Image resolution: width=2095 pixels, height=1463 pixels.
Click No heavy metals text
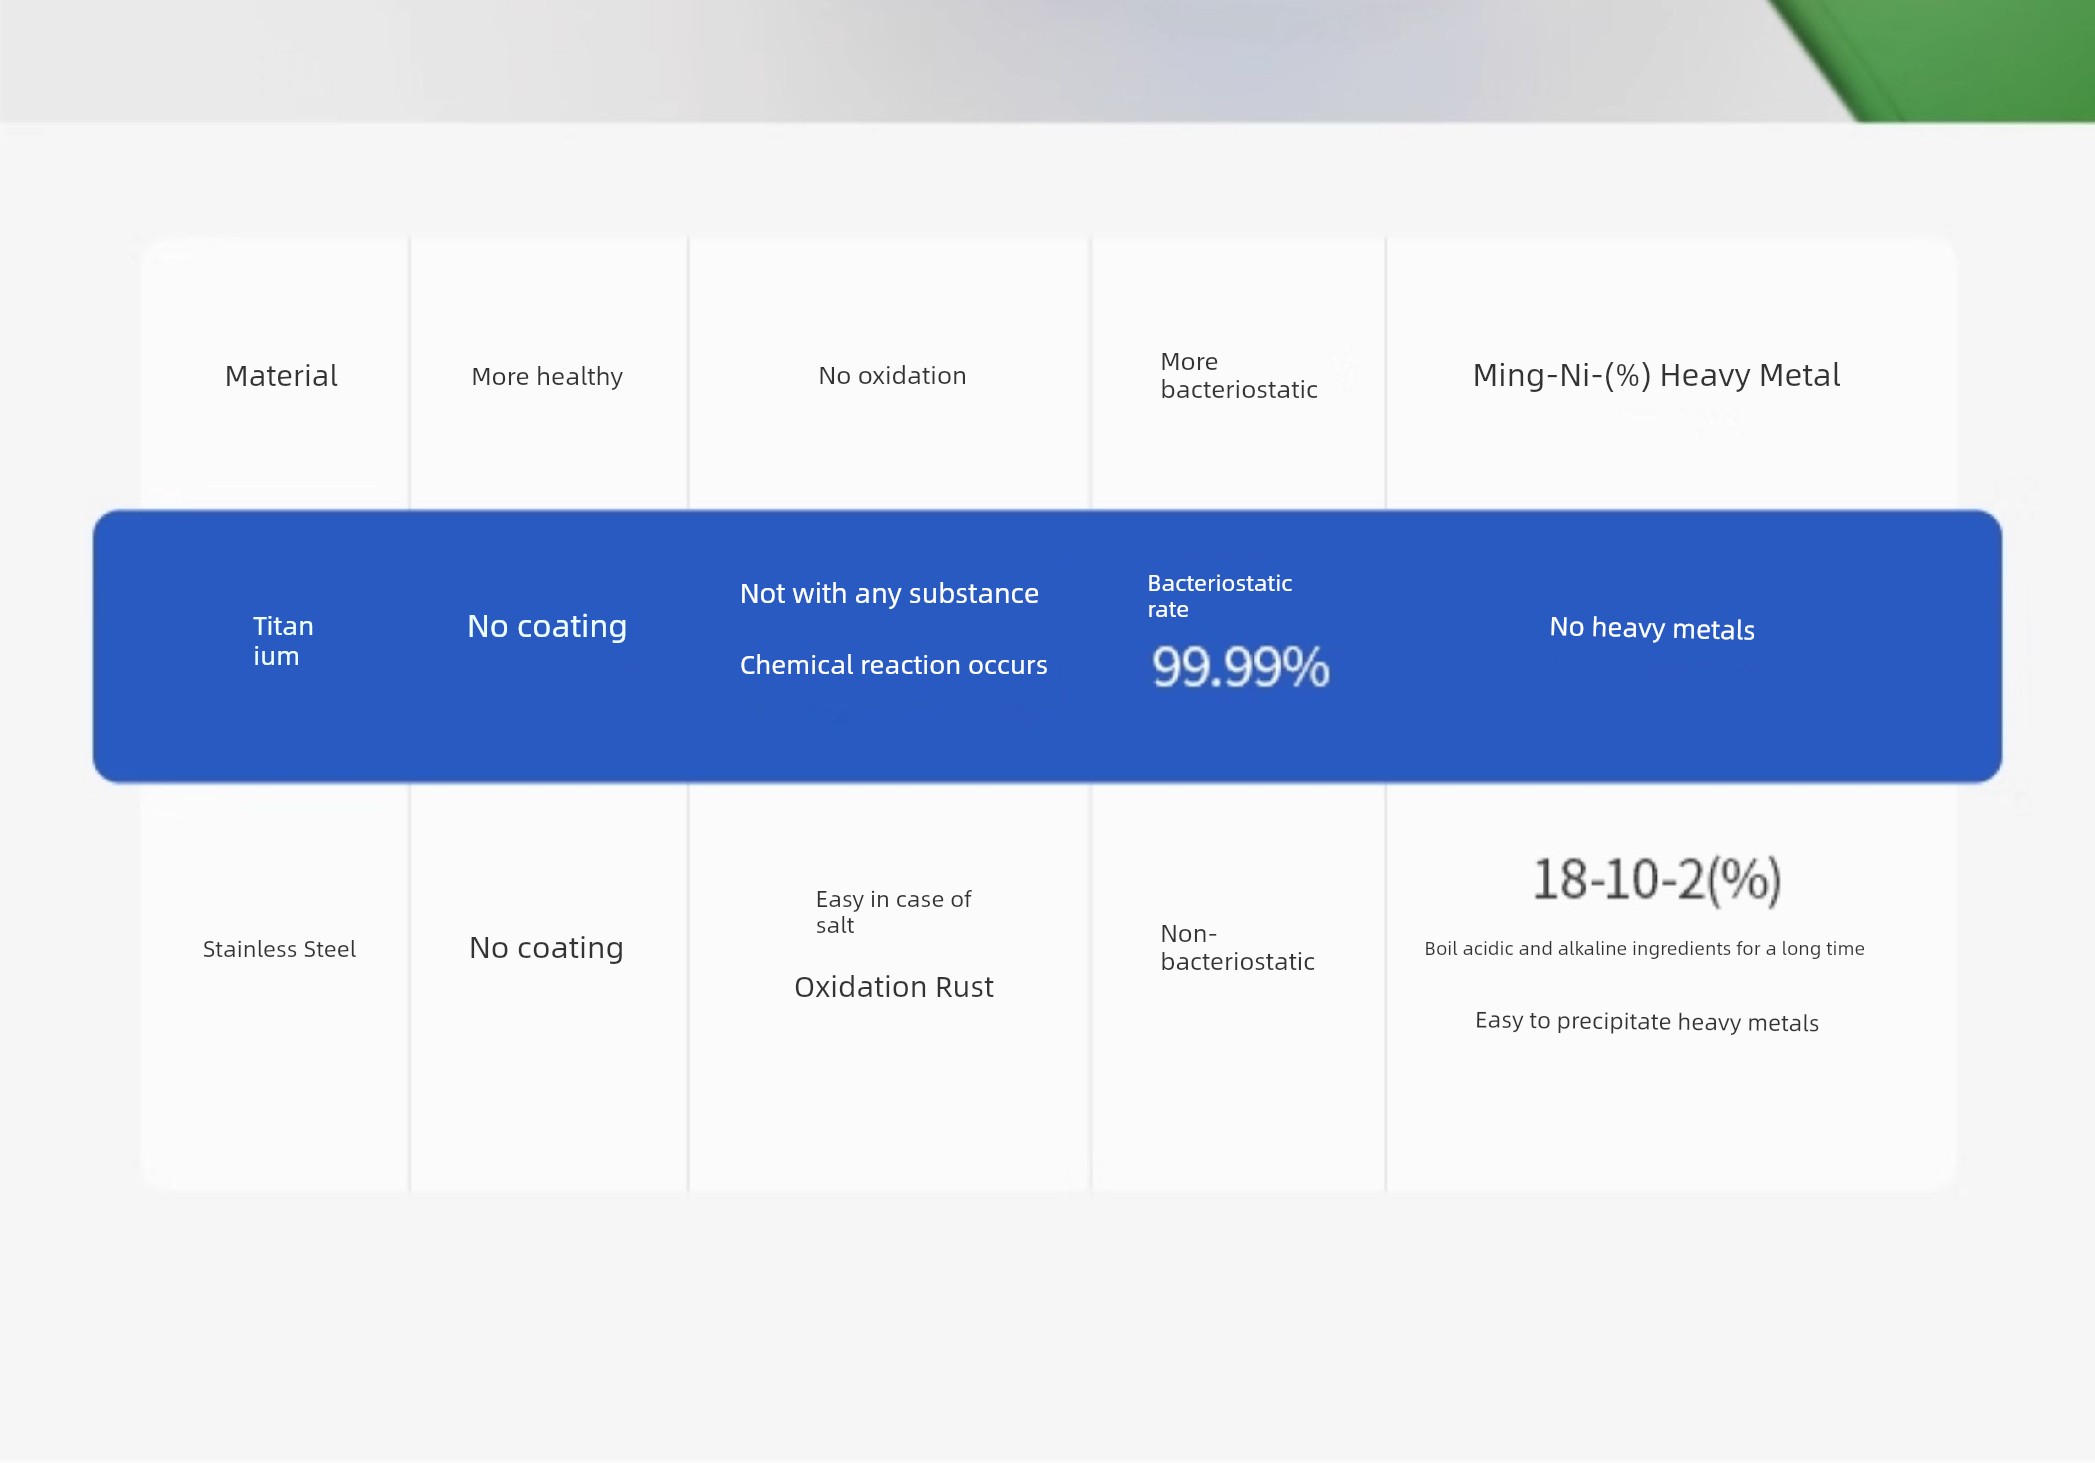[x=1651, y=629]
